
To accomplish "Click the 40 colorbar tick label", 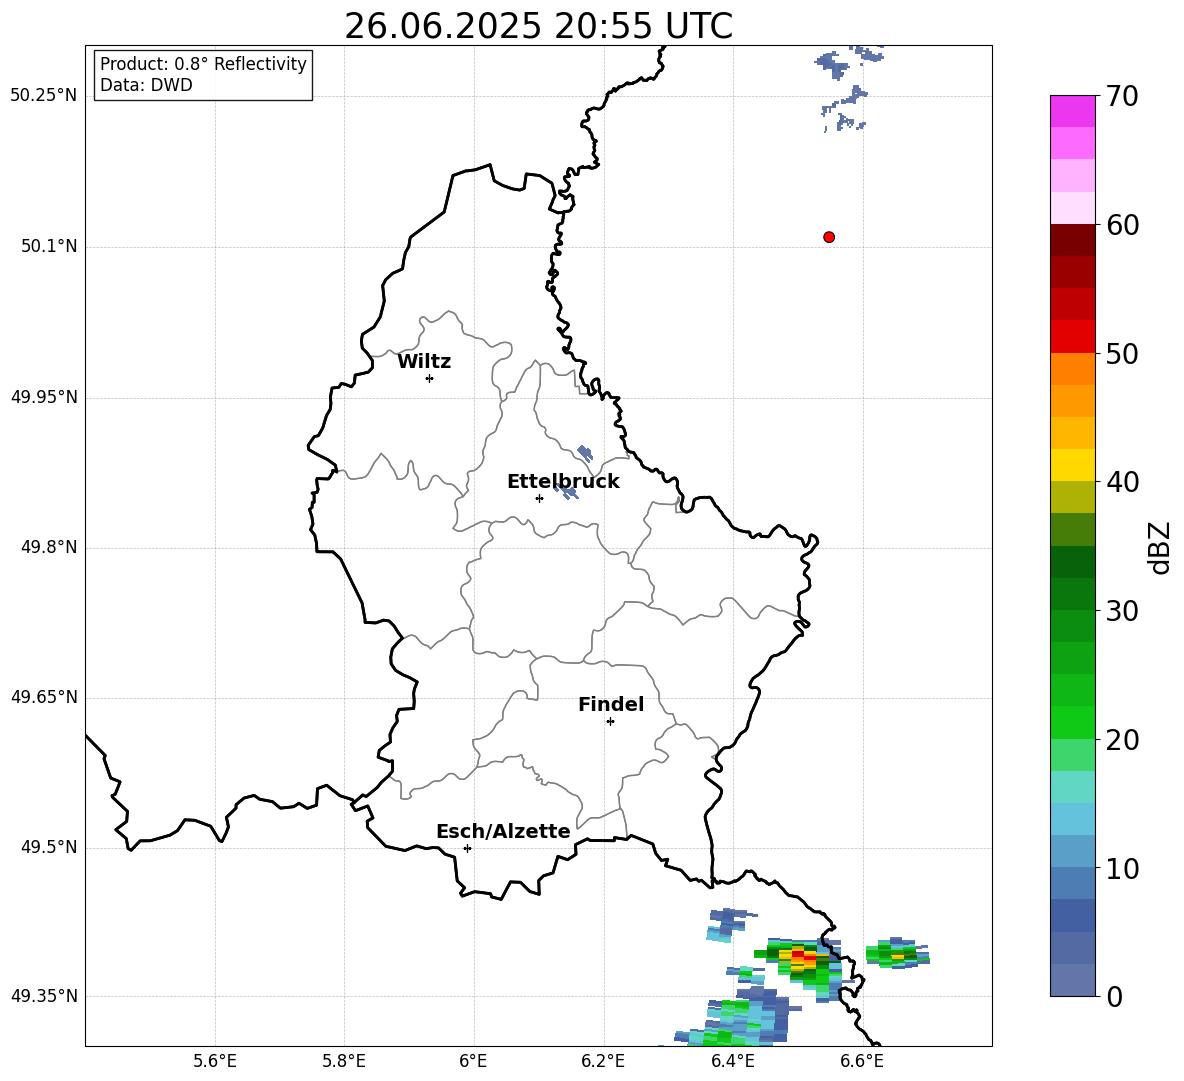I will (1122, 482).
